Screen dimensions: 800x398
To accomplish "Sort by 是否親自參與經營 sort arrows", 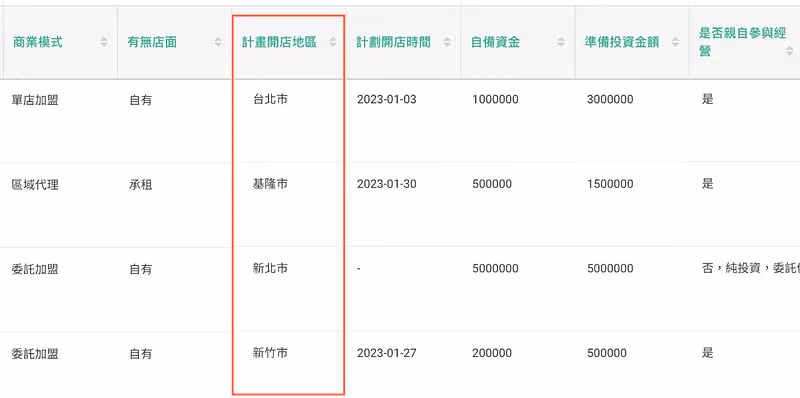I will pos(790,51).
